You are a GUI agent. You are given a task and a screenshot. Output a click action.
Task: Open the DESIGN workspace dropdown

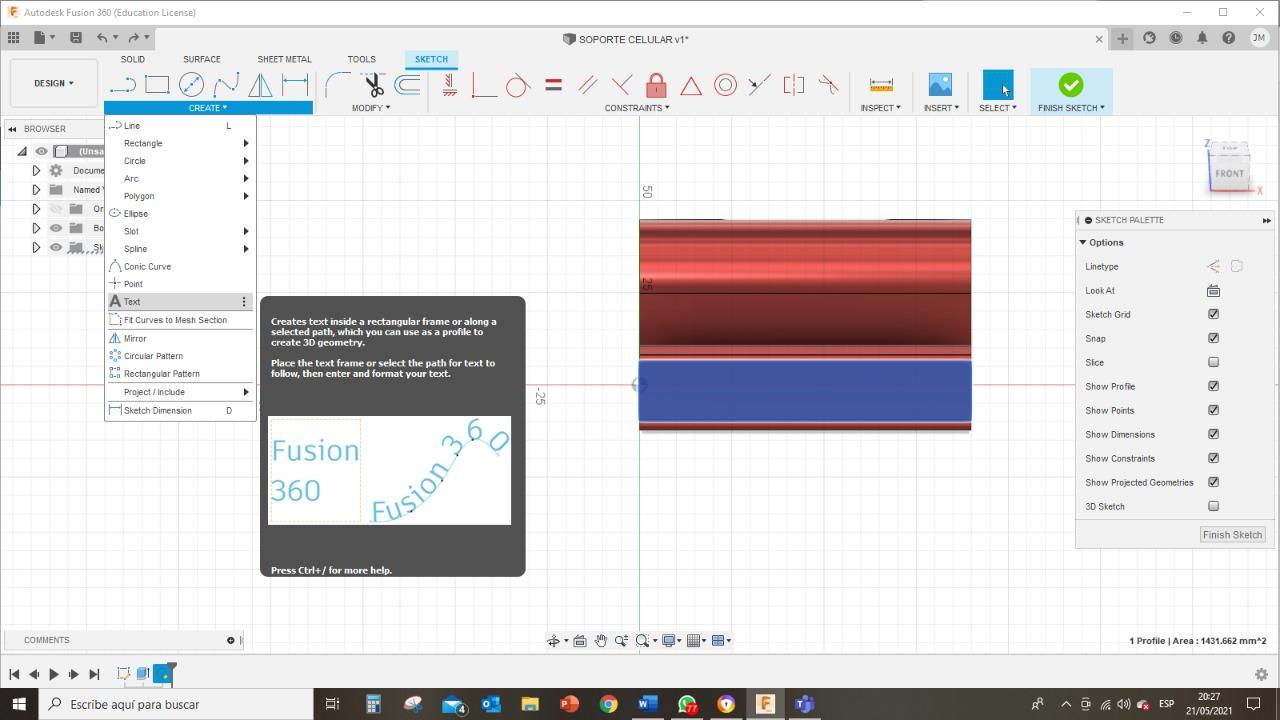click(54, 83)
